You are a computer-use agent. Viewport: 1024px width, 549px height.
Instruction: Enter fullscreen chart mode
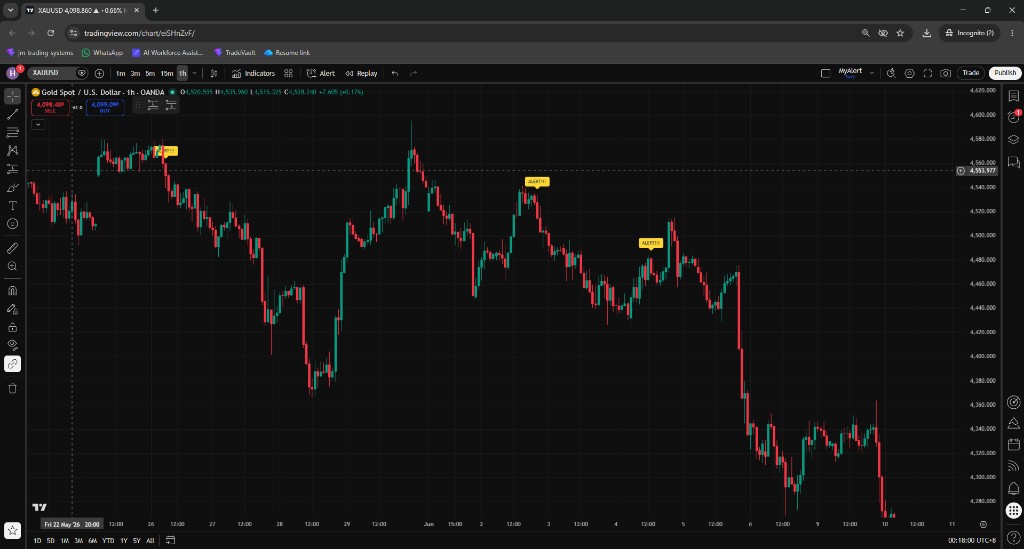click(927, 73)
